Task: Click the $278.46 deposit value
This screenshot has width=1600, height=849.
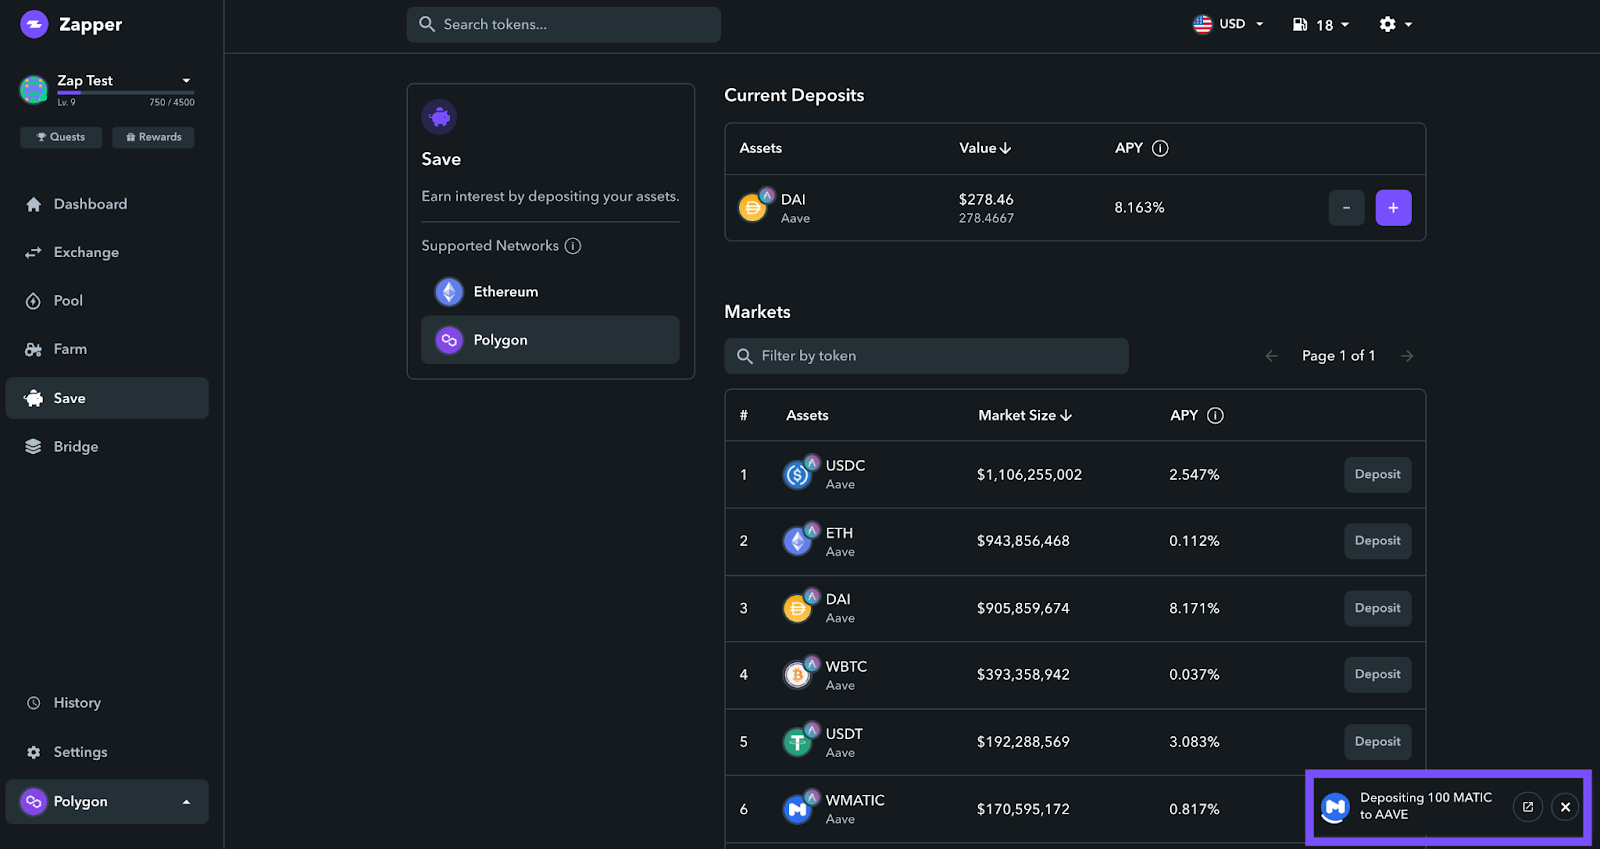Action: [986, 200]
